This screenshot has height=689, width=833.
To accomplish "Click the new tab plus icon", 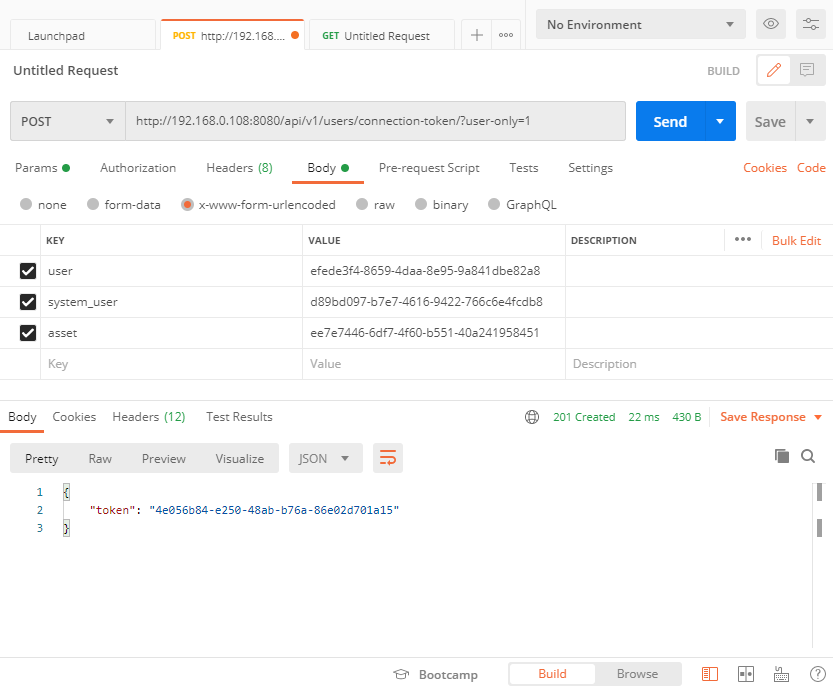I will click(477, 35).
